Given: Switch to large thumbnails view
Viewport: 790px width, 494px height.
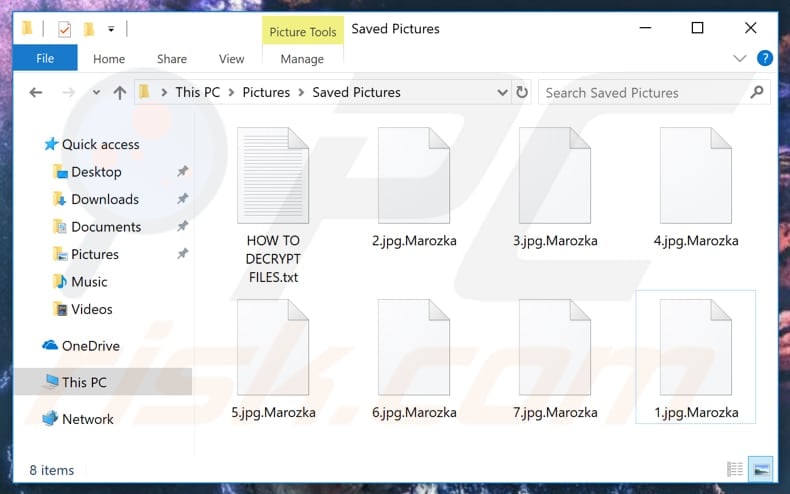Looking at the screenshot, I should point(761,469).
